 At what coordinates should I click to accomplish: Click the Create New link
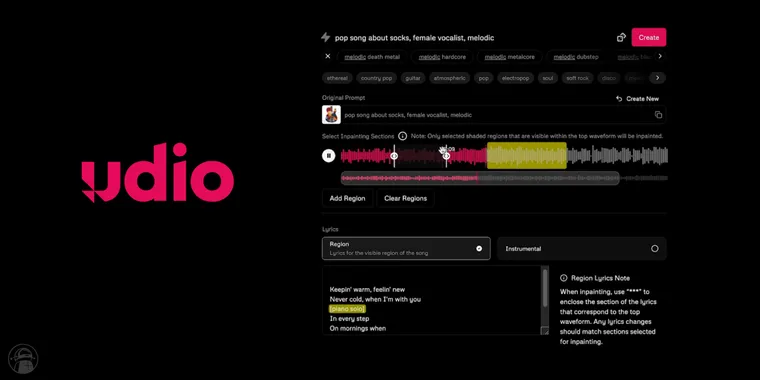pos(637,98)
